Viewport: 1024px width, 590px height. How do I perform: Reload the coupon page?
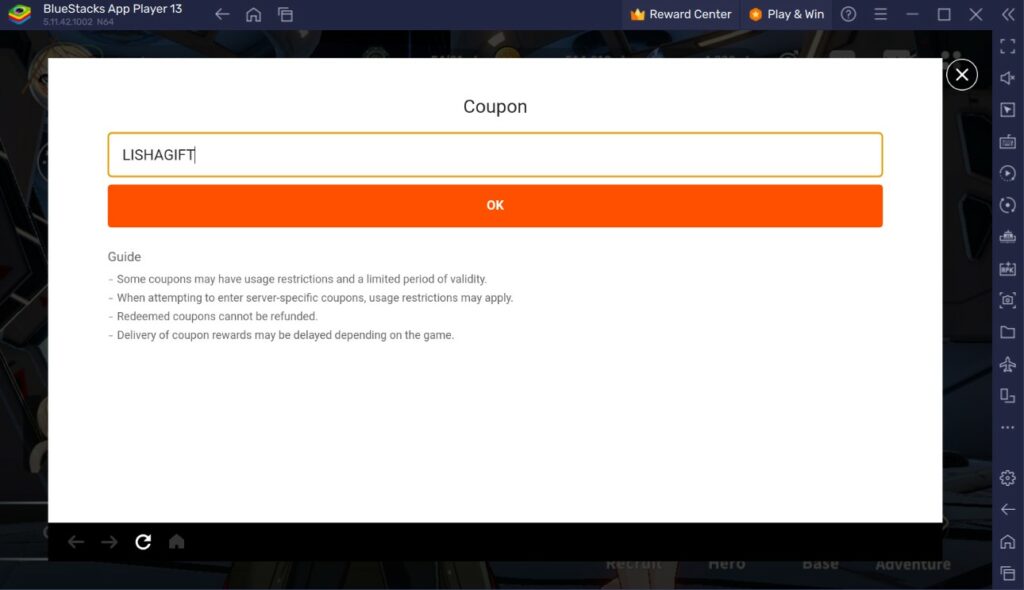[143, 540]
